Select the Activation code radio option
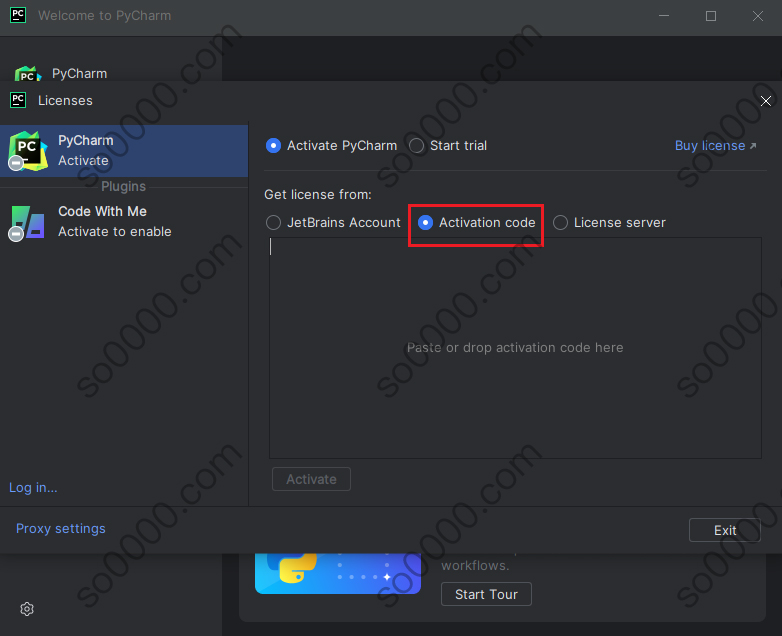782x636 pixels. point(476,222)
